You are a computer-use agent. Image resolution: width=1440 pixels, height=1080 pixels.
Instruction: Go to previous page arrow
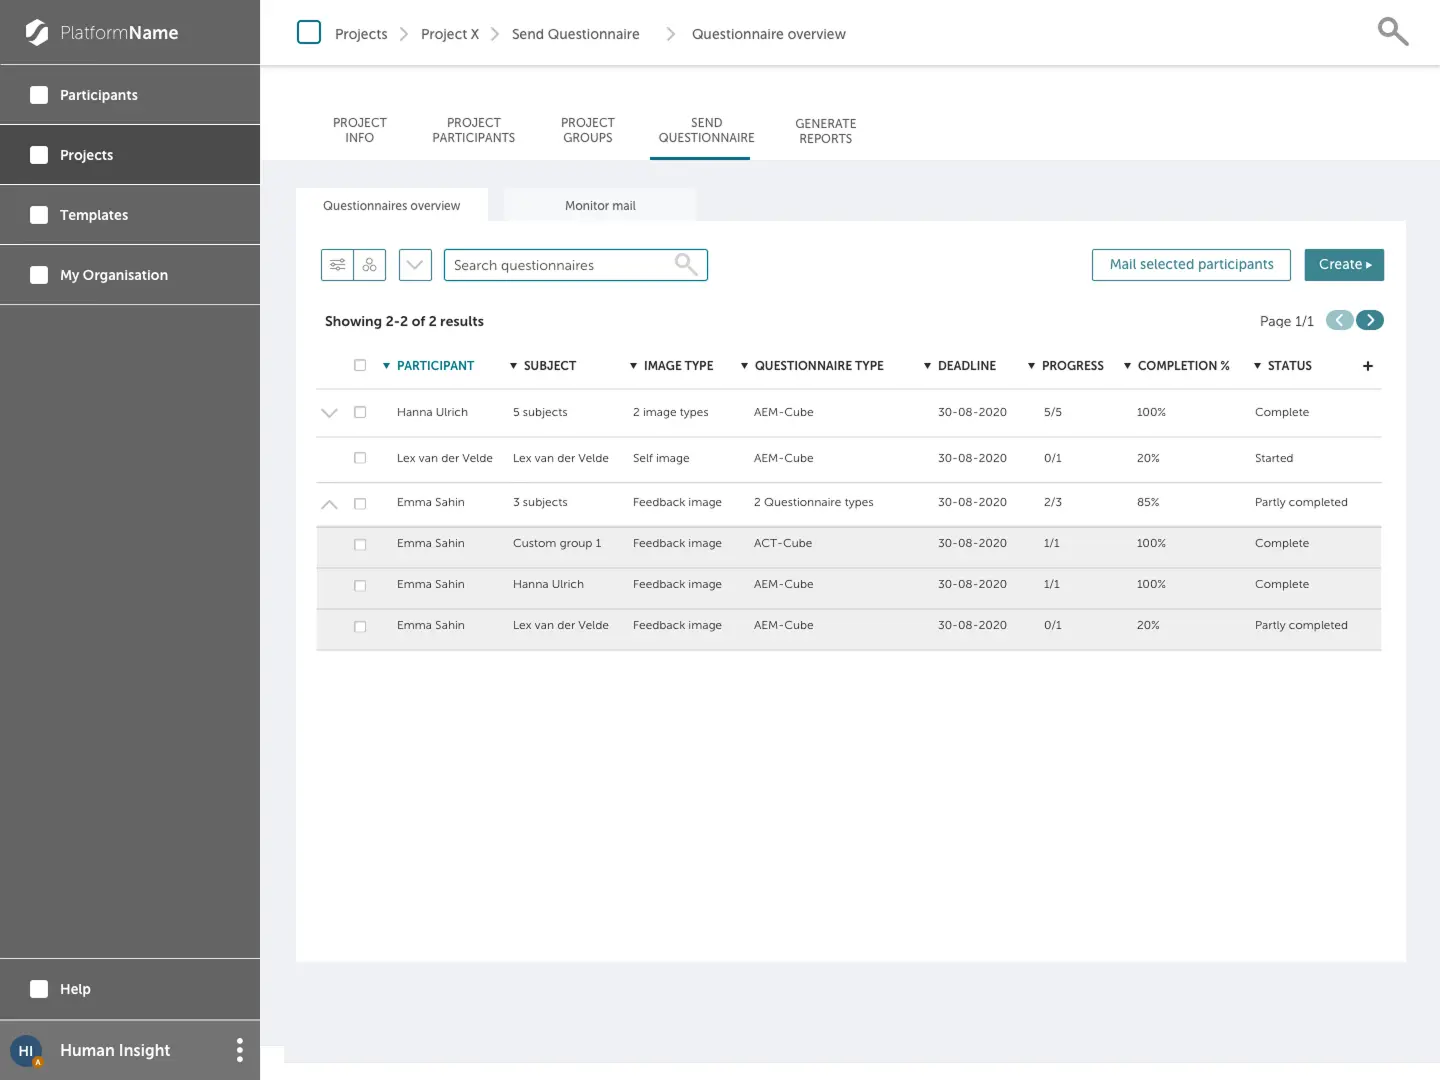1340,320
